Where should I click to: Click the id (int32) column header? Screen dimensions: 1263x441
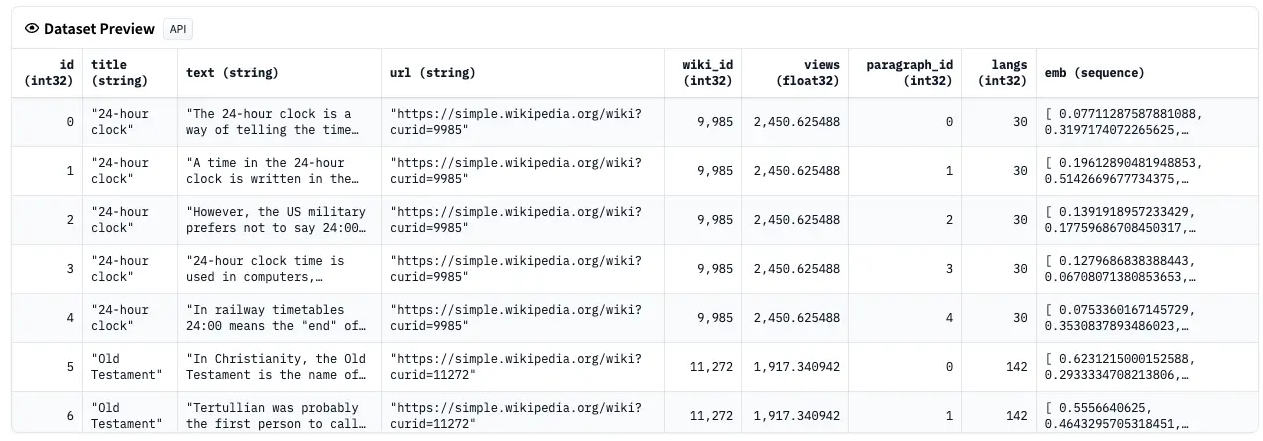click(48, 73)
